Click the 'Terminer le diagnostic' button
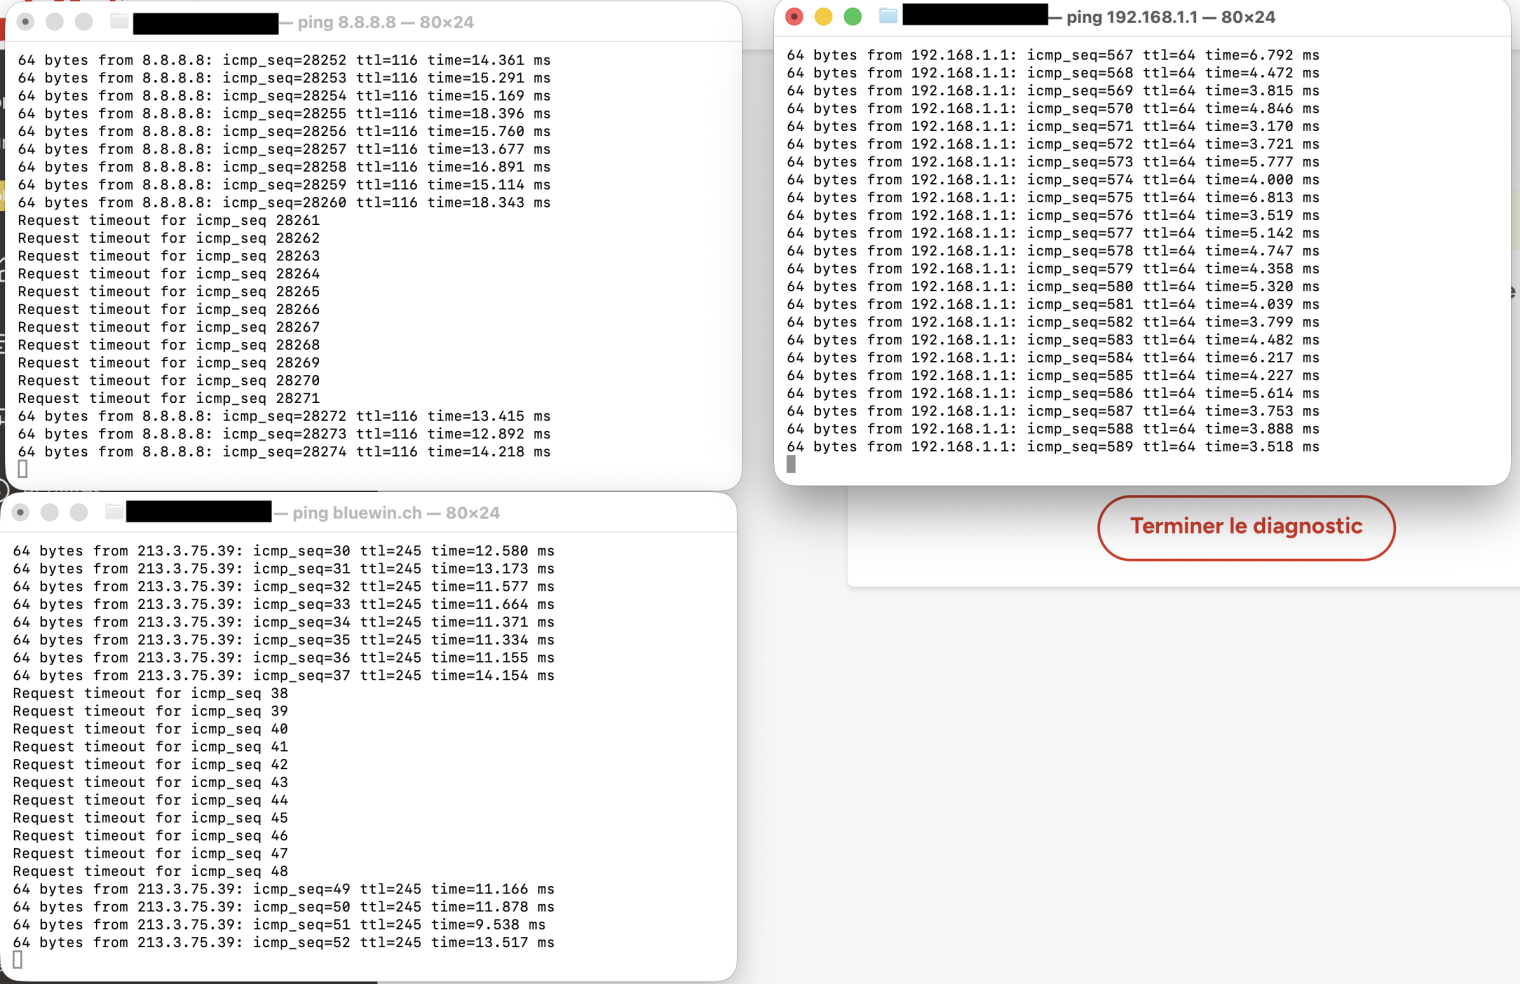1520x984 pixels. (x=1246, y=527)
